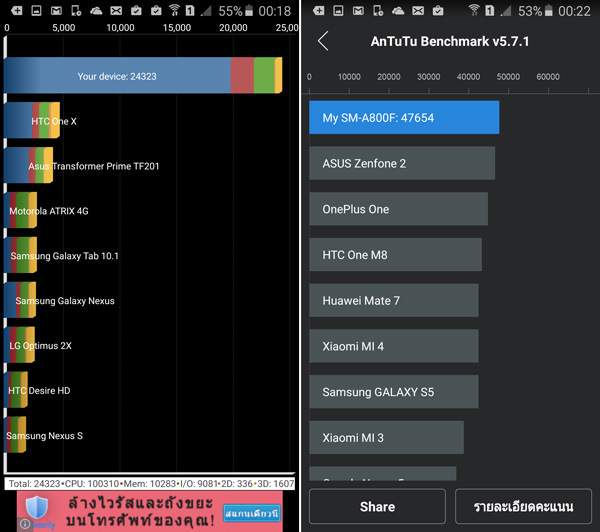Screen dimensions: 600x532
Task: Tap the cloud notification icon on Quadrant screen
Action: tap(96, 11)
